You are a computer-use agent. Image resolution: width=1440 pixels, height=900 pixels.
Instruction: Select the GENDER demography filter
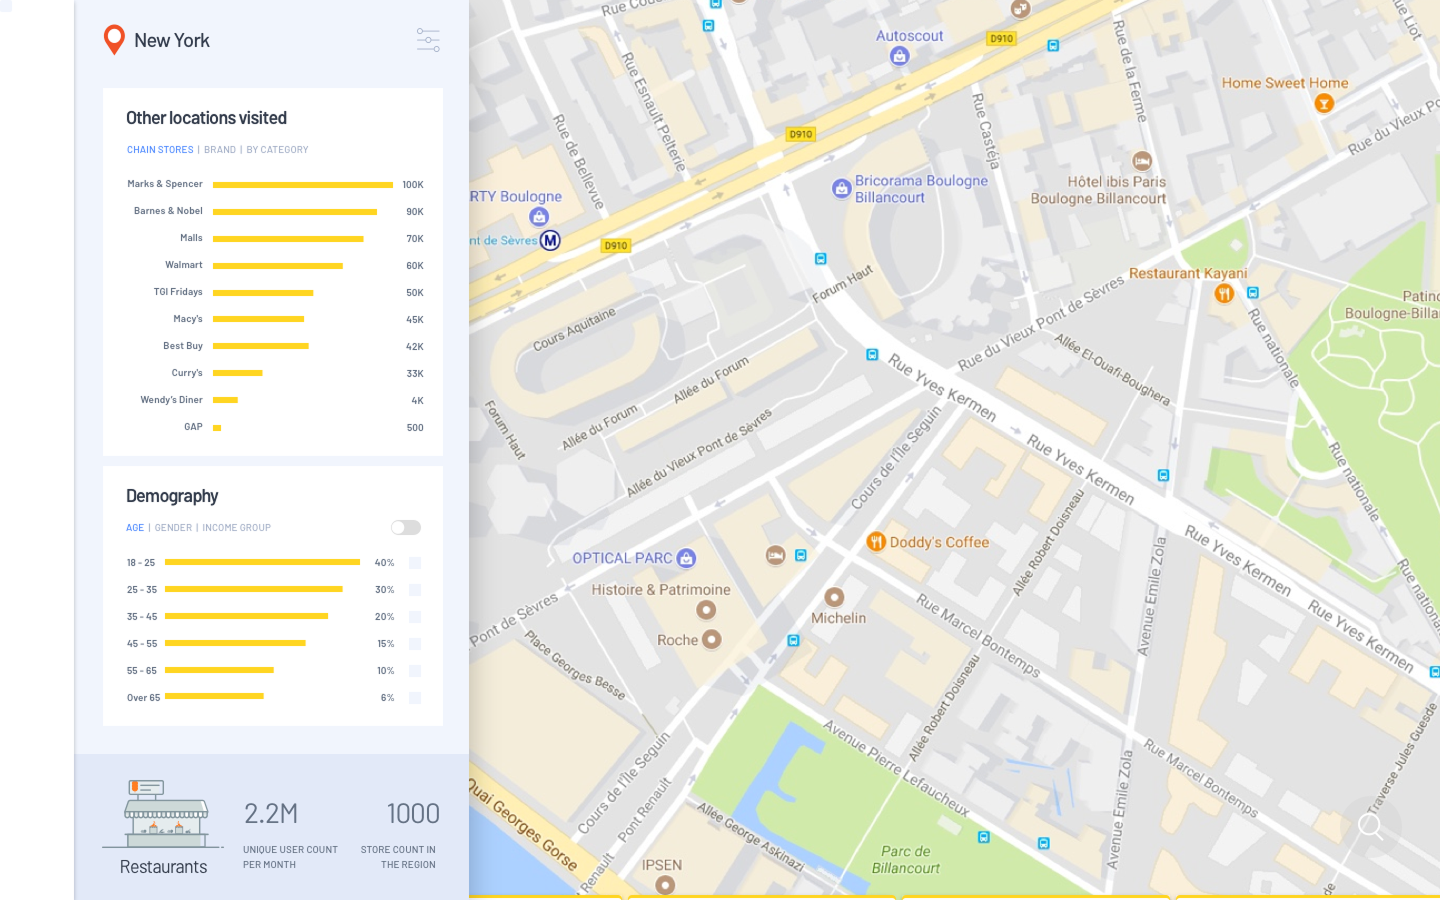(173, 528)
